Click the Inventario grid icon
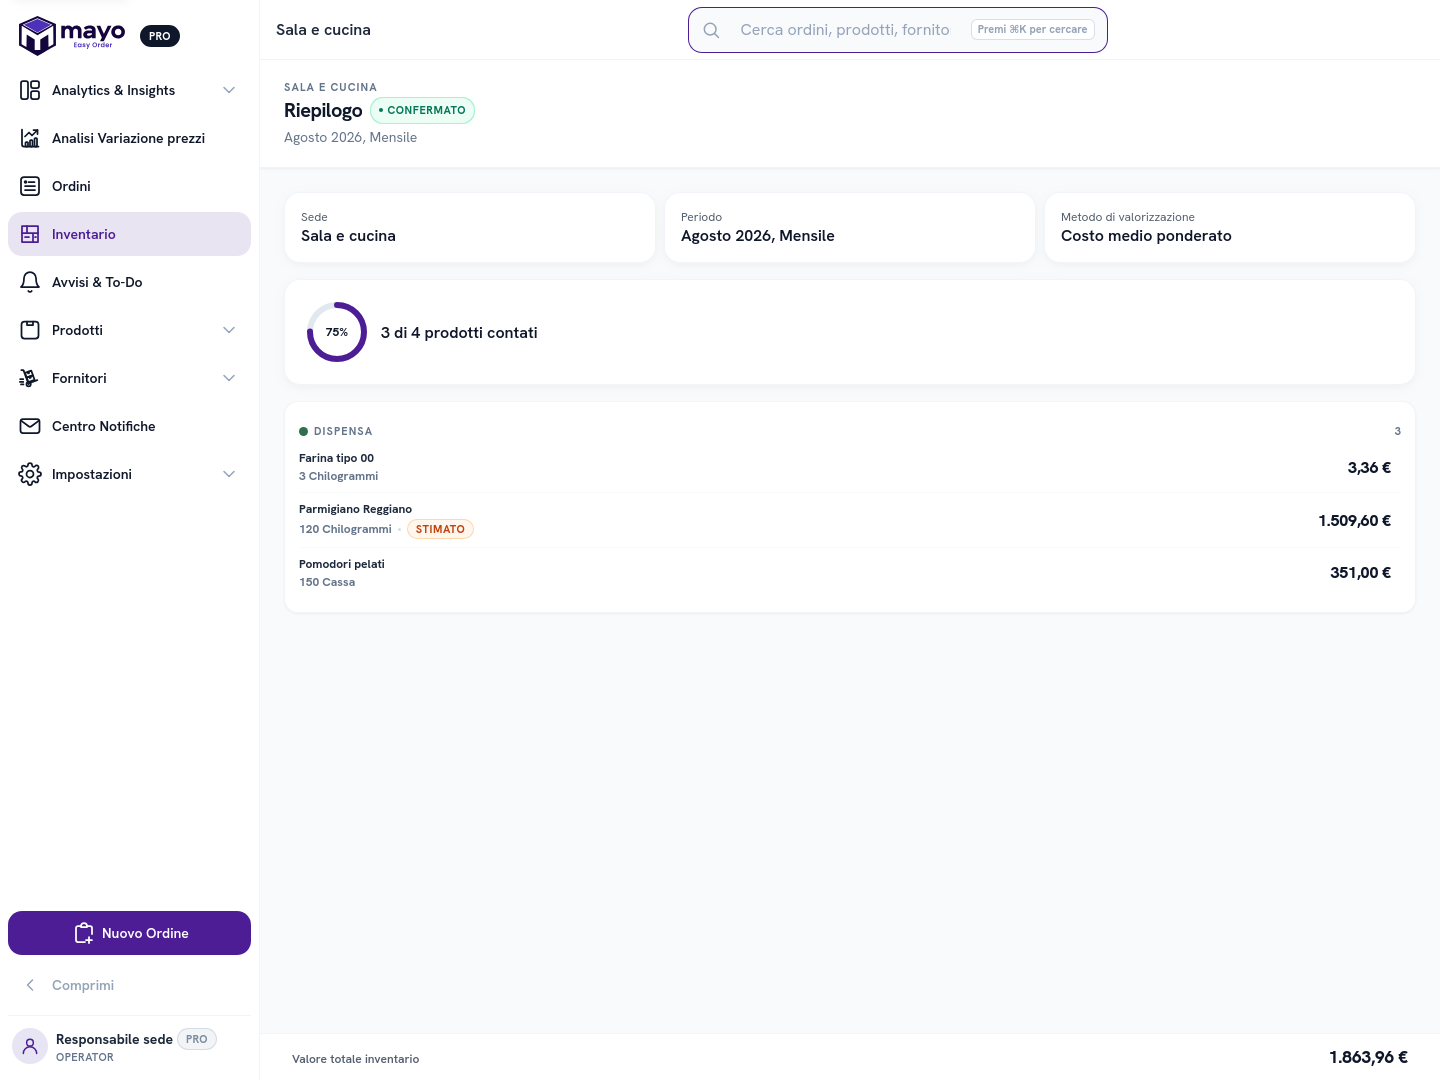 30,234
